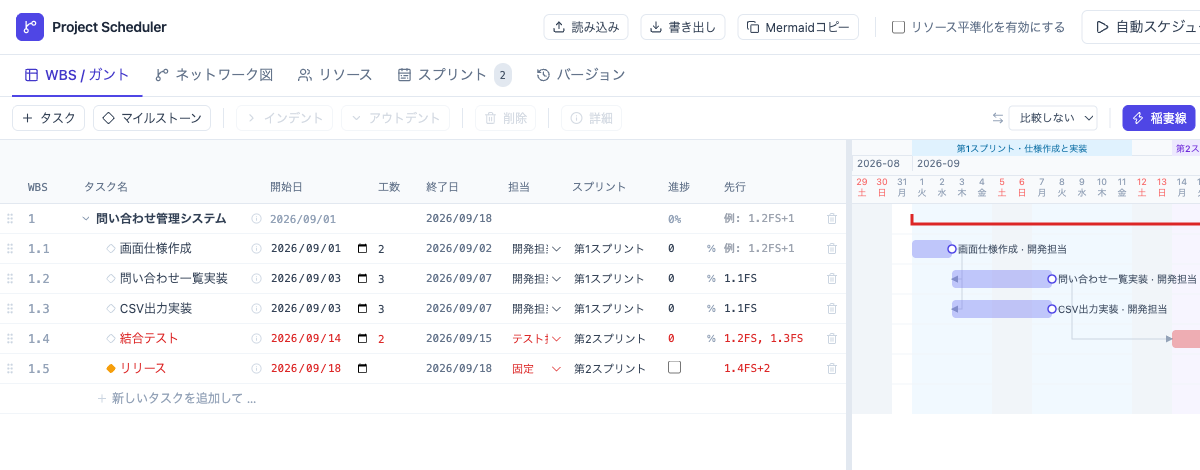The height and width of the screenshot is (470, 1200).
Task: Switch to the リソース tab
Action: (x=335, y=75)
